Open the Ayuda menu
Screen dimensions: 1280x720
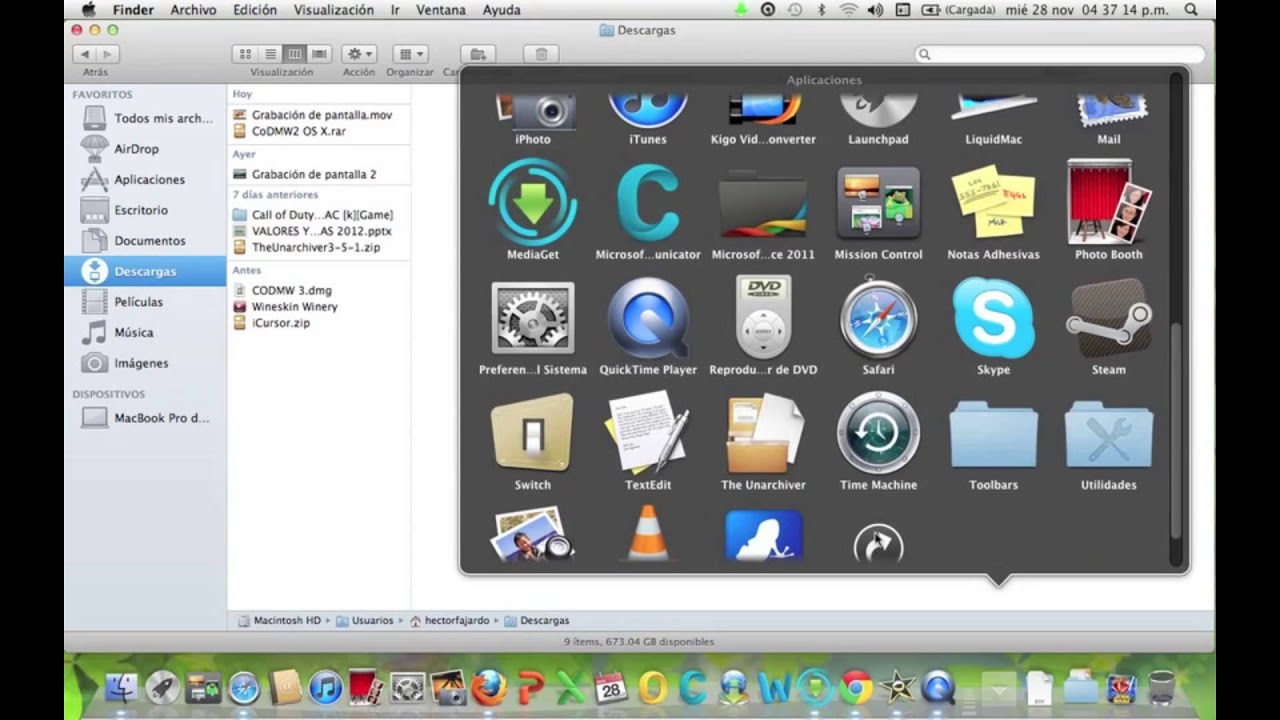[x=501, y=10]
